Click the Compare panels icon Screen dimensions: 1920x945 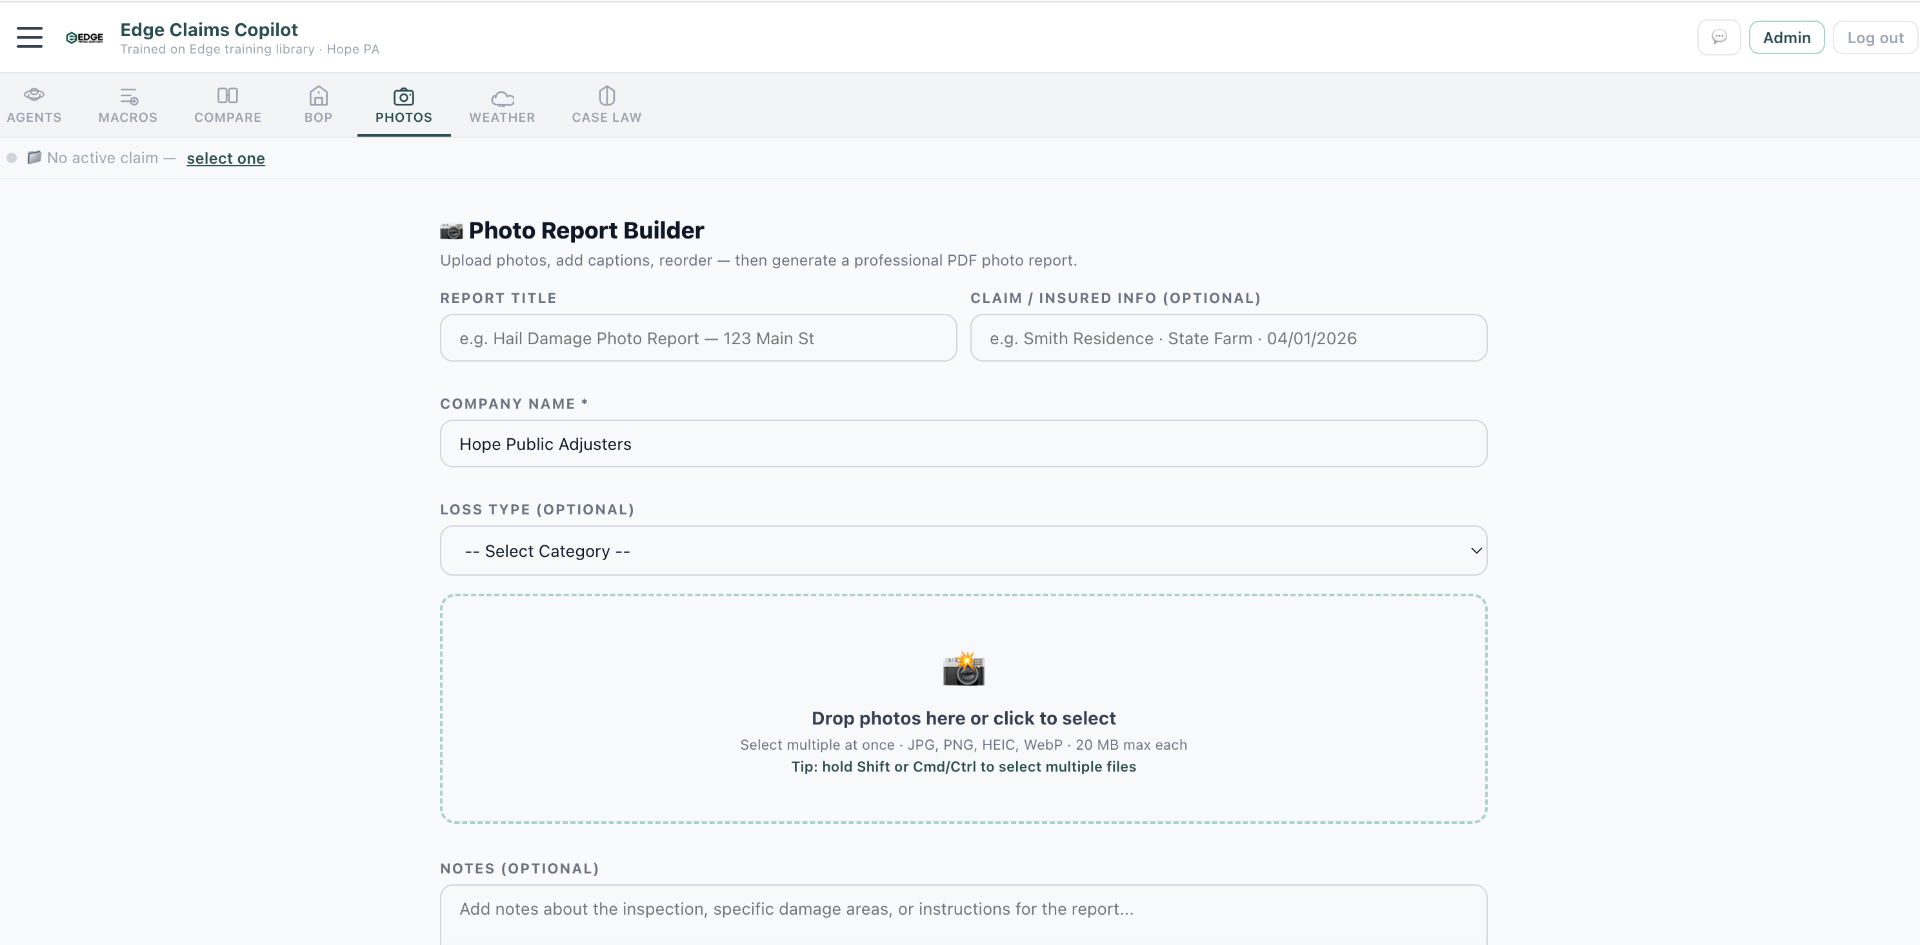(227, 95)
